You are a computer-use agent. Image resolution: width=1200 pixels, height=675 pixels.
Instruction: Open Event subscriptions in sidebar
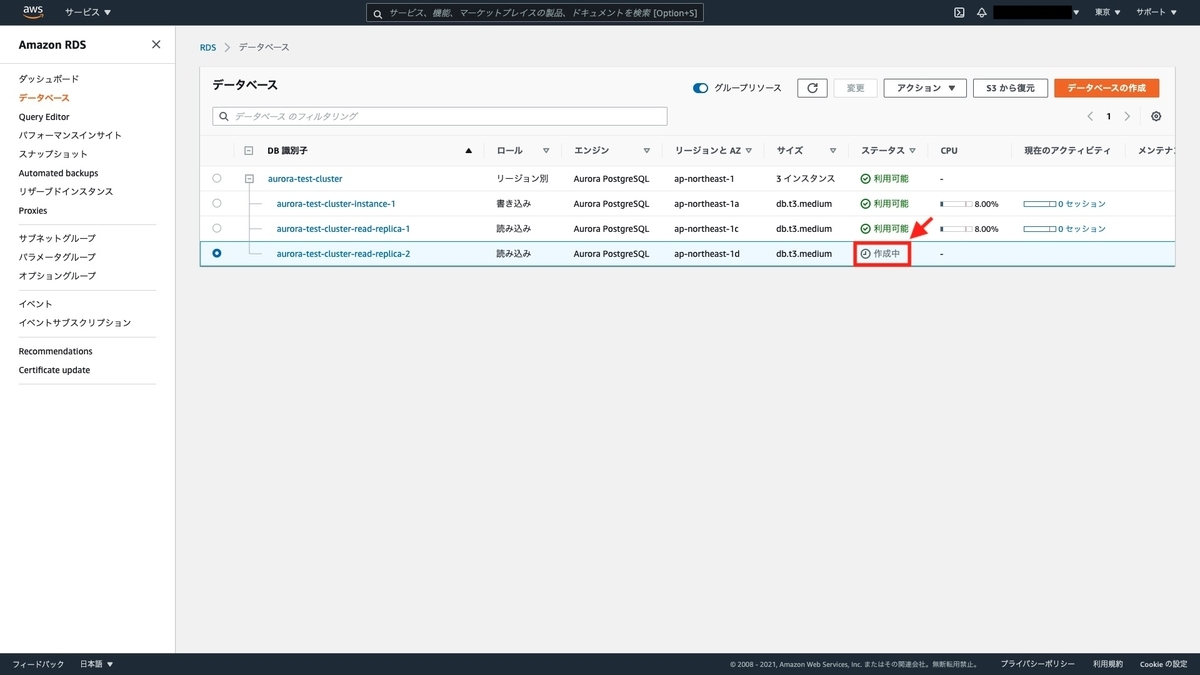click(75, 323)
